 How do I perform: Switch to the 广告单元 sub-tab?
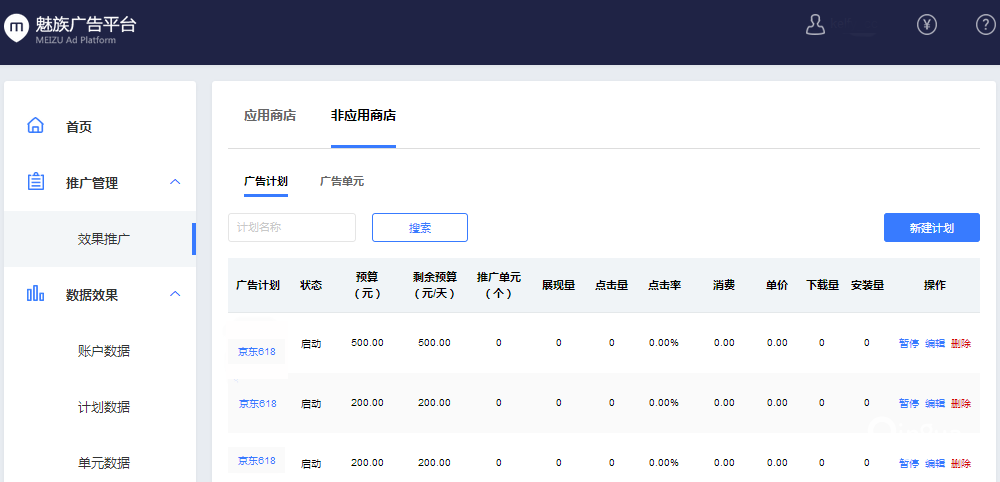342,181
